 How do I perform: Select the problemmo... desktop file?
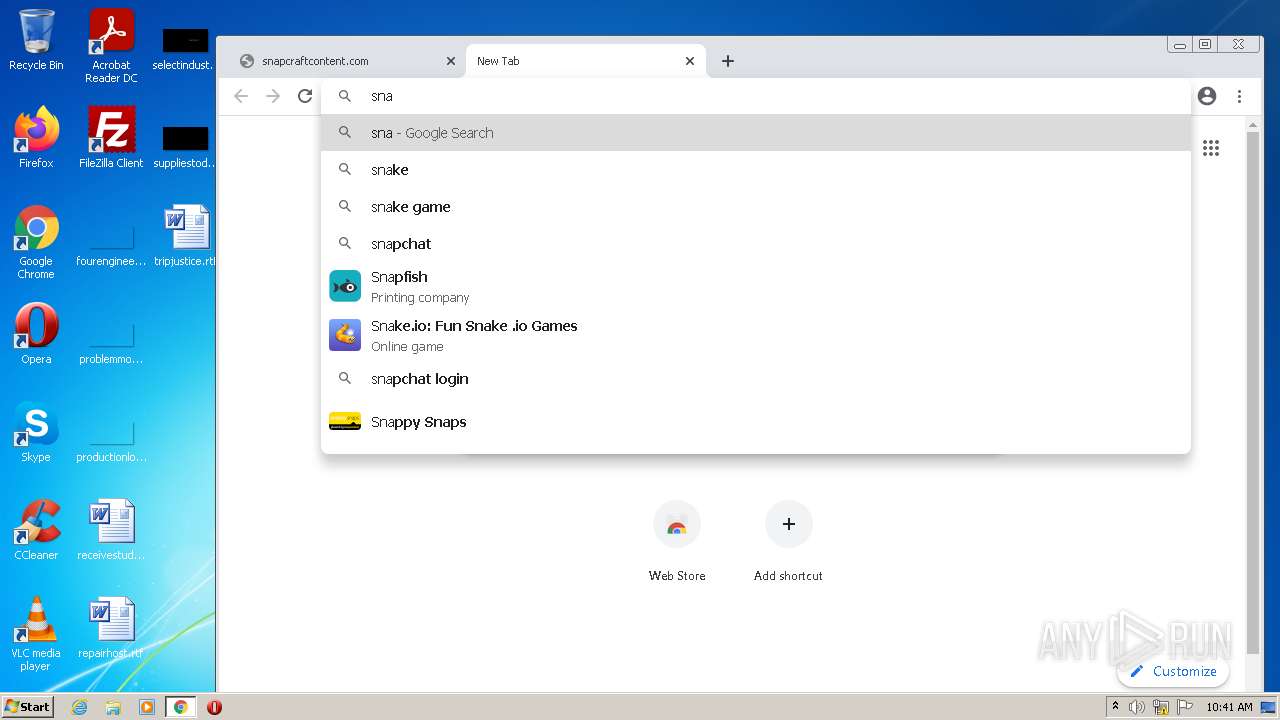pos(111,344)
